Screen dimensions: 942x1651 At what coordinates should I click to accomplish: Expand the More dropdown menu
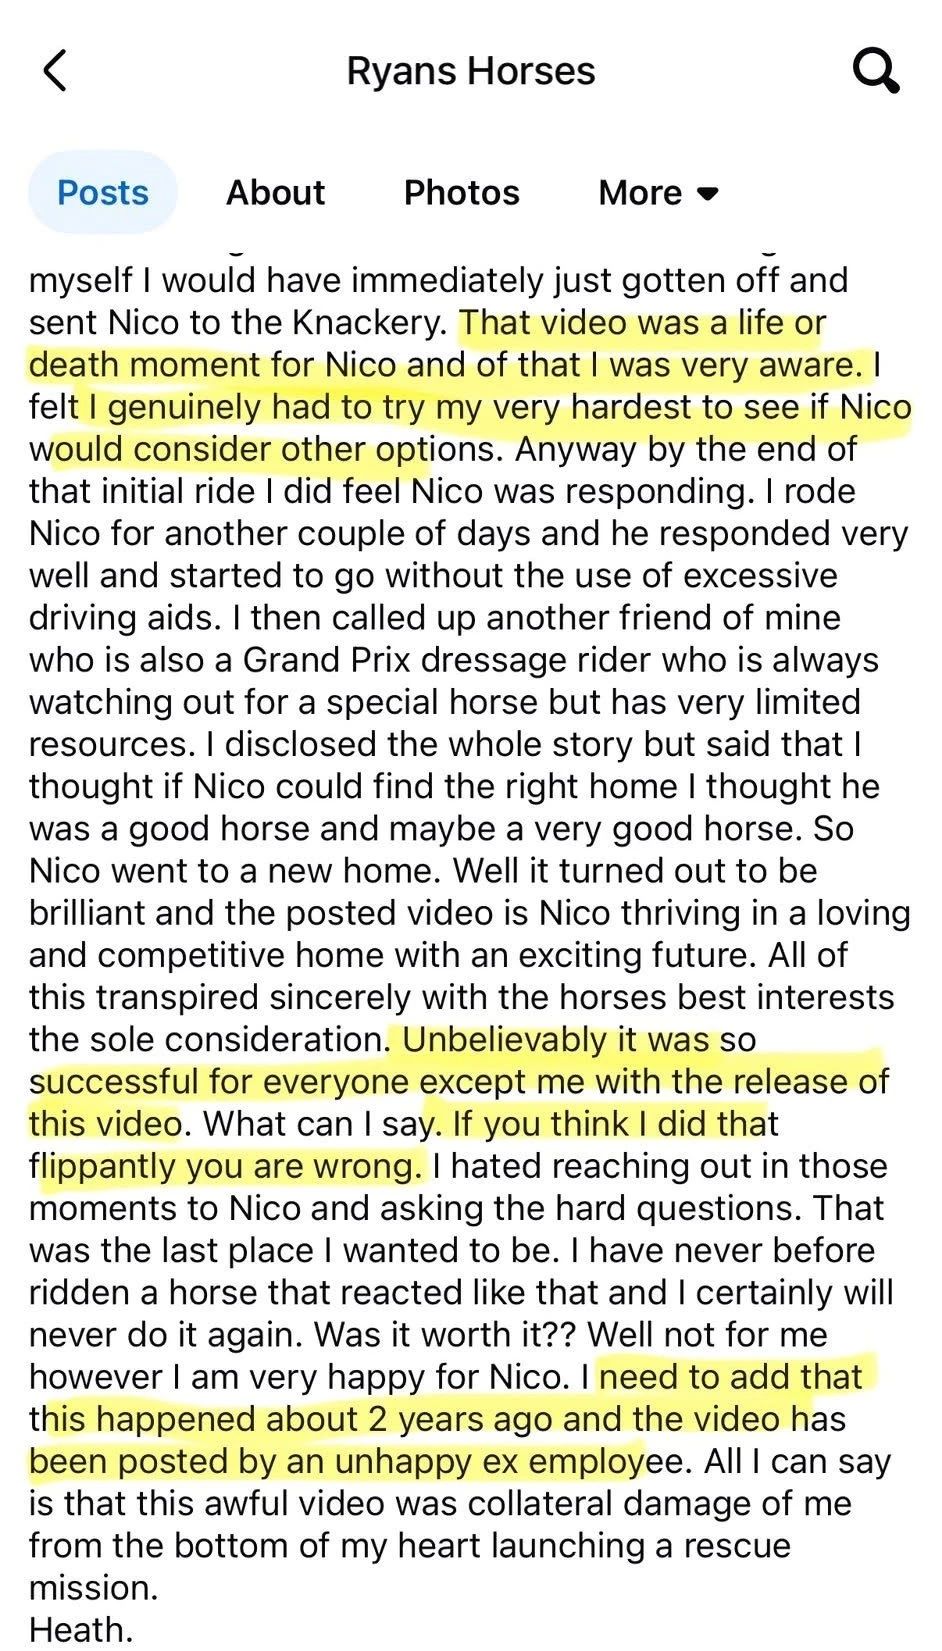click(657, 192)
